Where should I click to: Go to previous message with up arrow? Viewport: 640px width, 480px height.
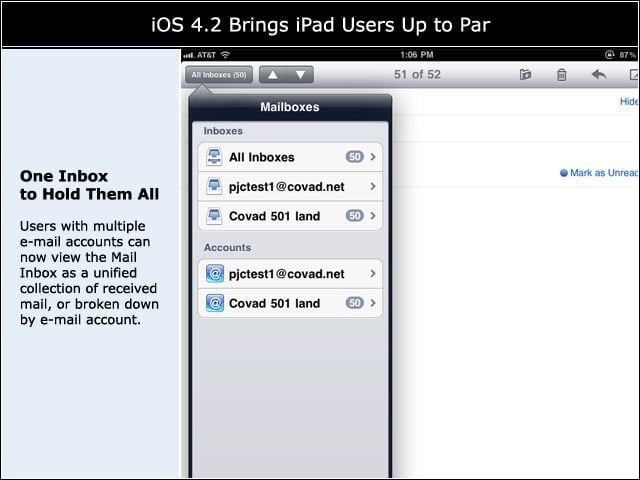click(x=273, y=75)
